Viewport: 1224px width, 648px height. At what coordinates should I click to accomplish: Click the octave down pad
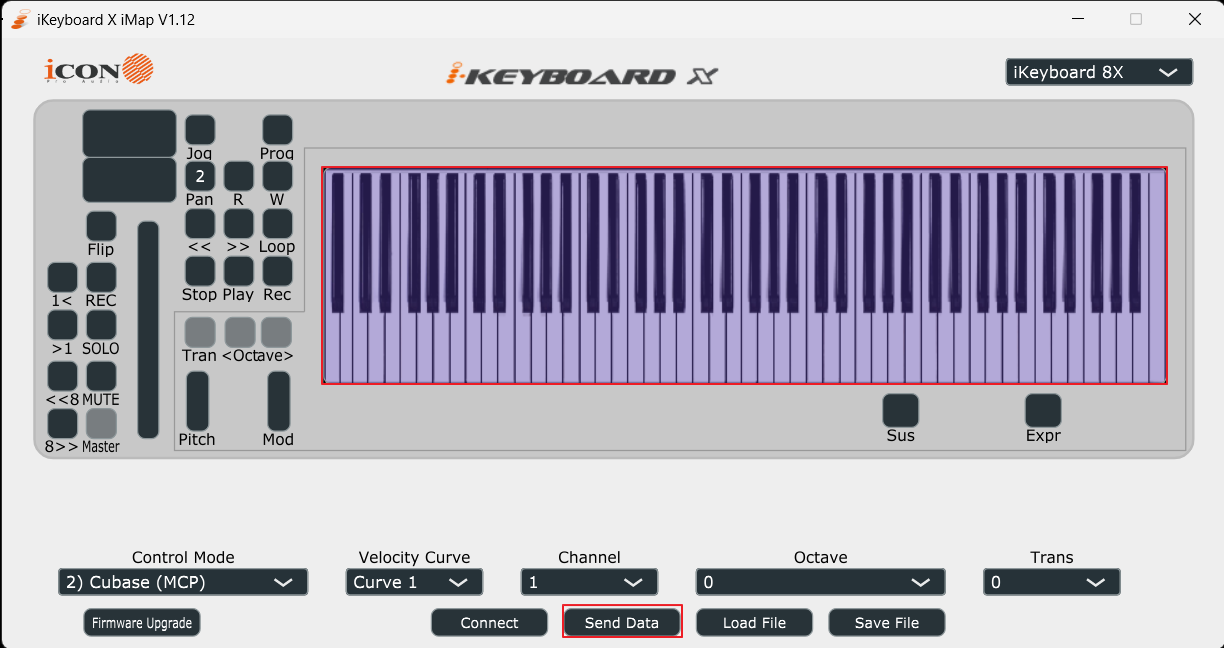tap(239, 332)
